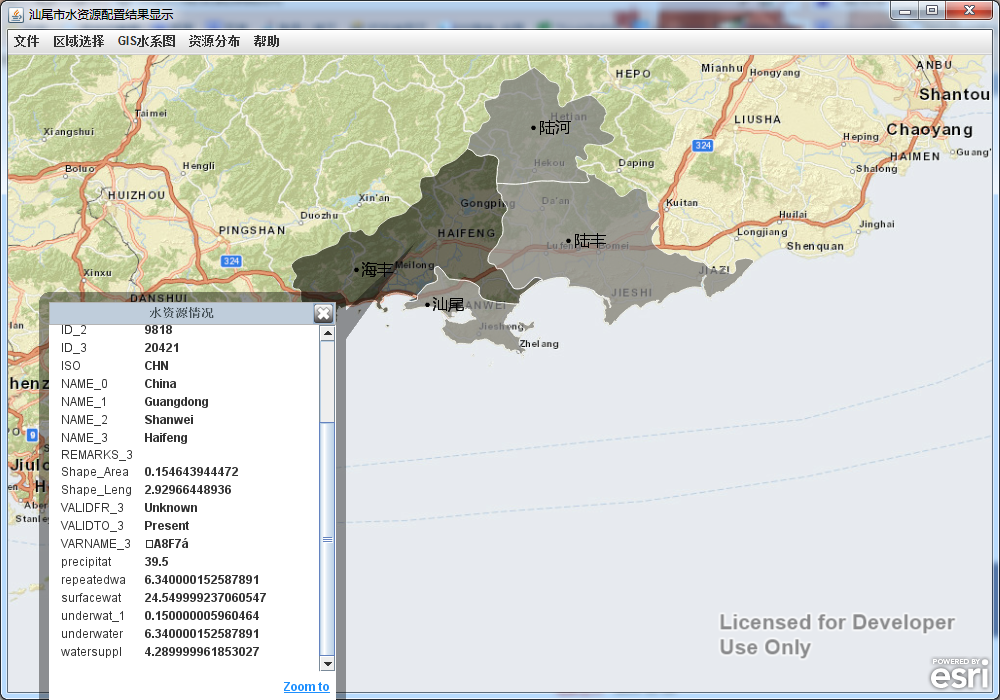
Task: Open the 区域选择 menu
Action: [x=78, y=41]
